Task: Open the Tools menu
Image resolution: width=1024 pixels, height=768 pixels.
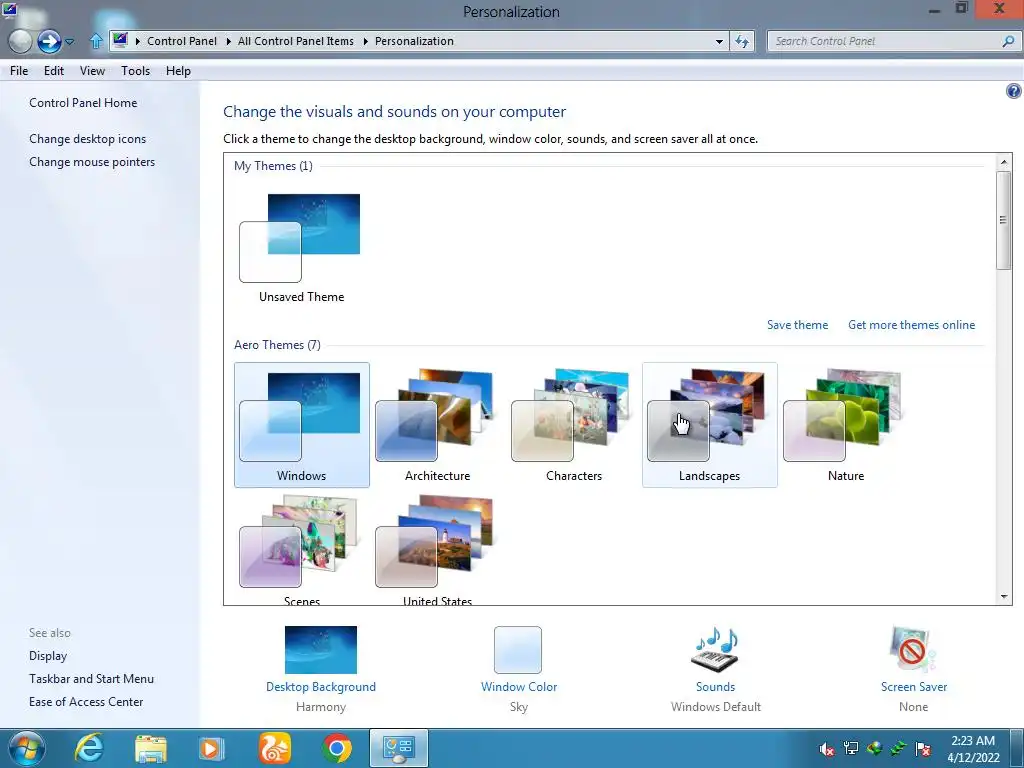Action: pyautogui.click(x=135, y=71)
